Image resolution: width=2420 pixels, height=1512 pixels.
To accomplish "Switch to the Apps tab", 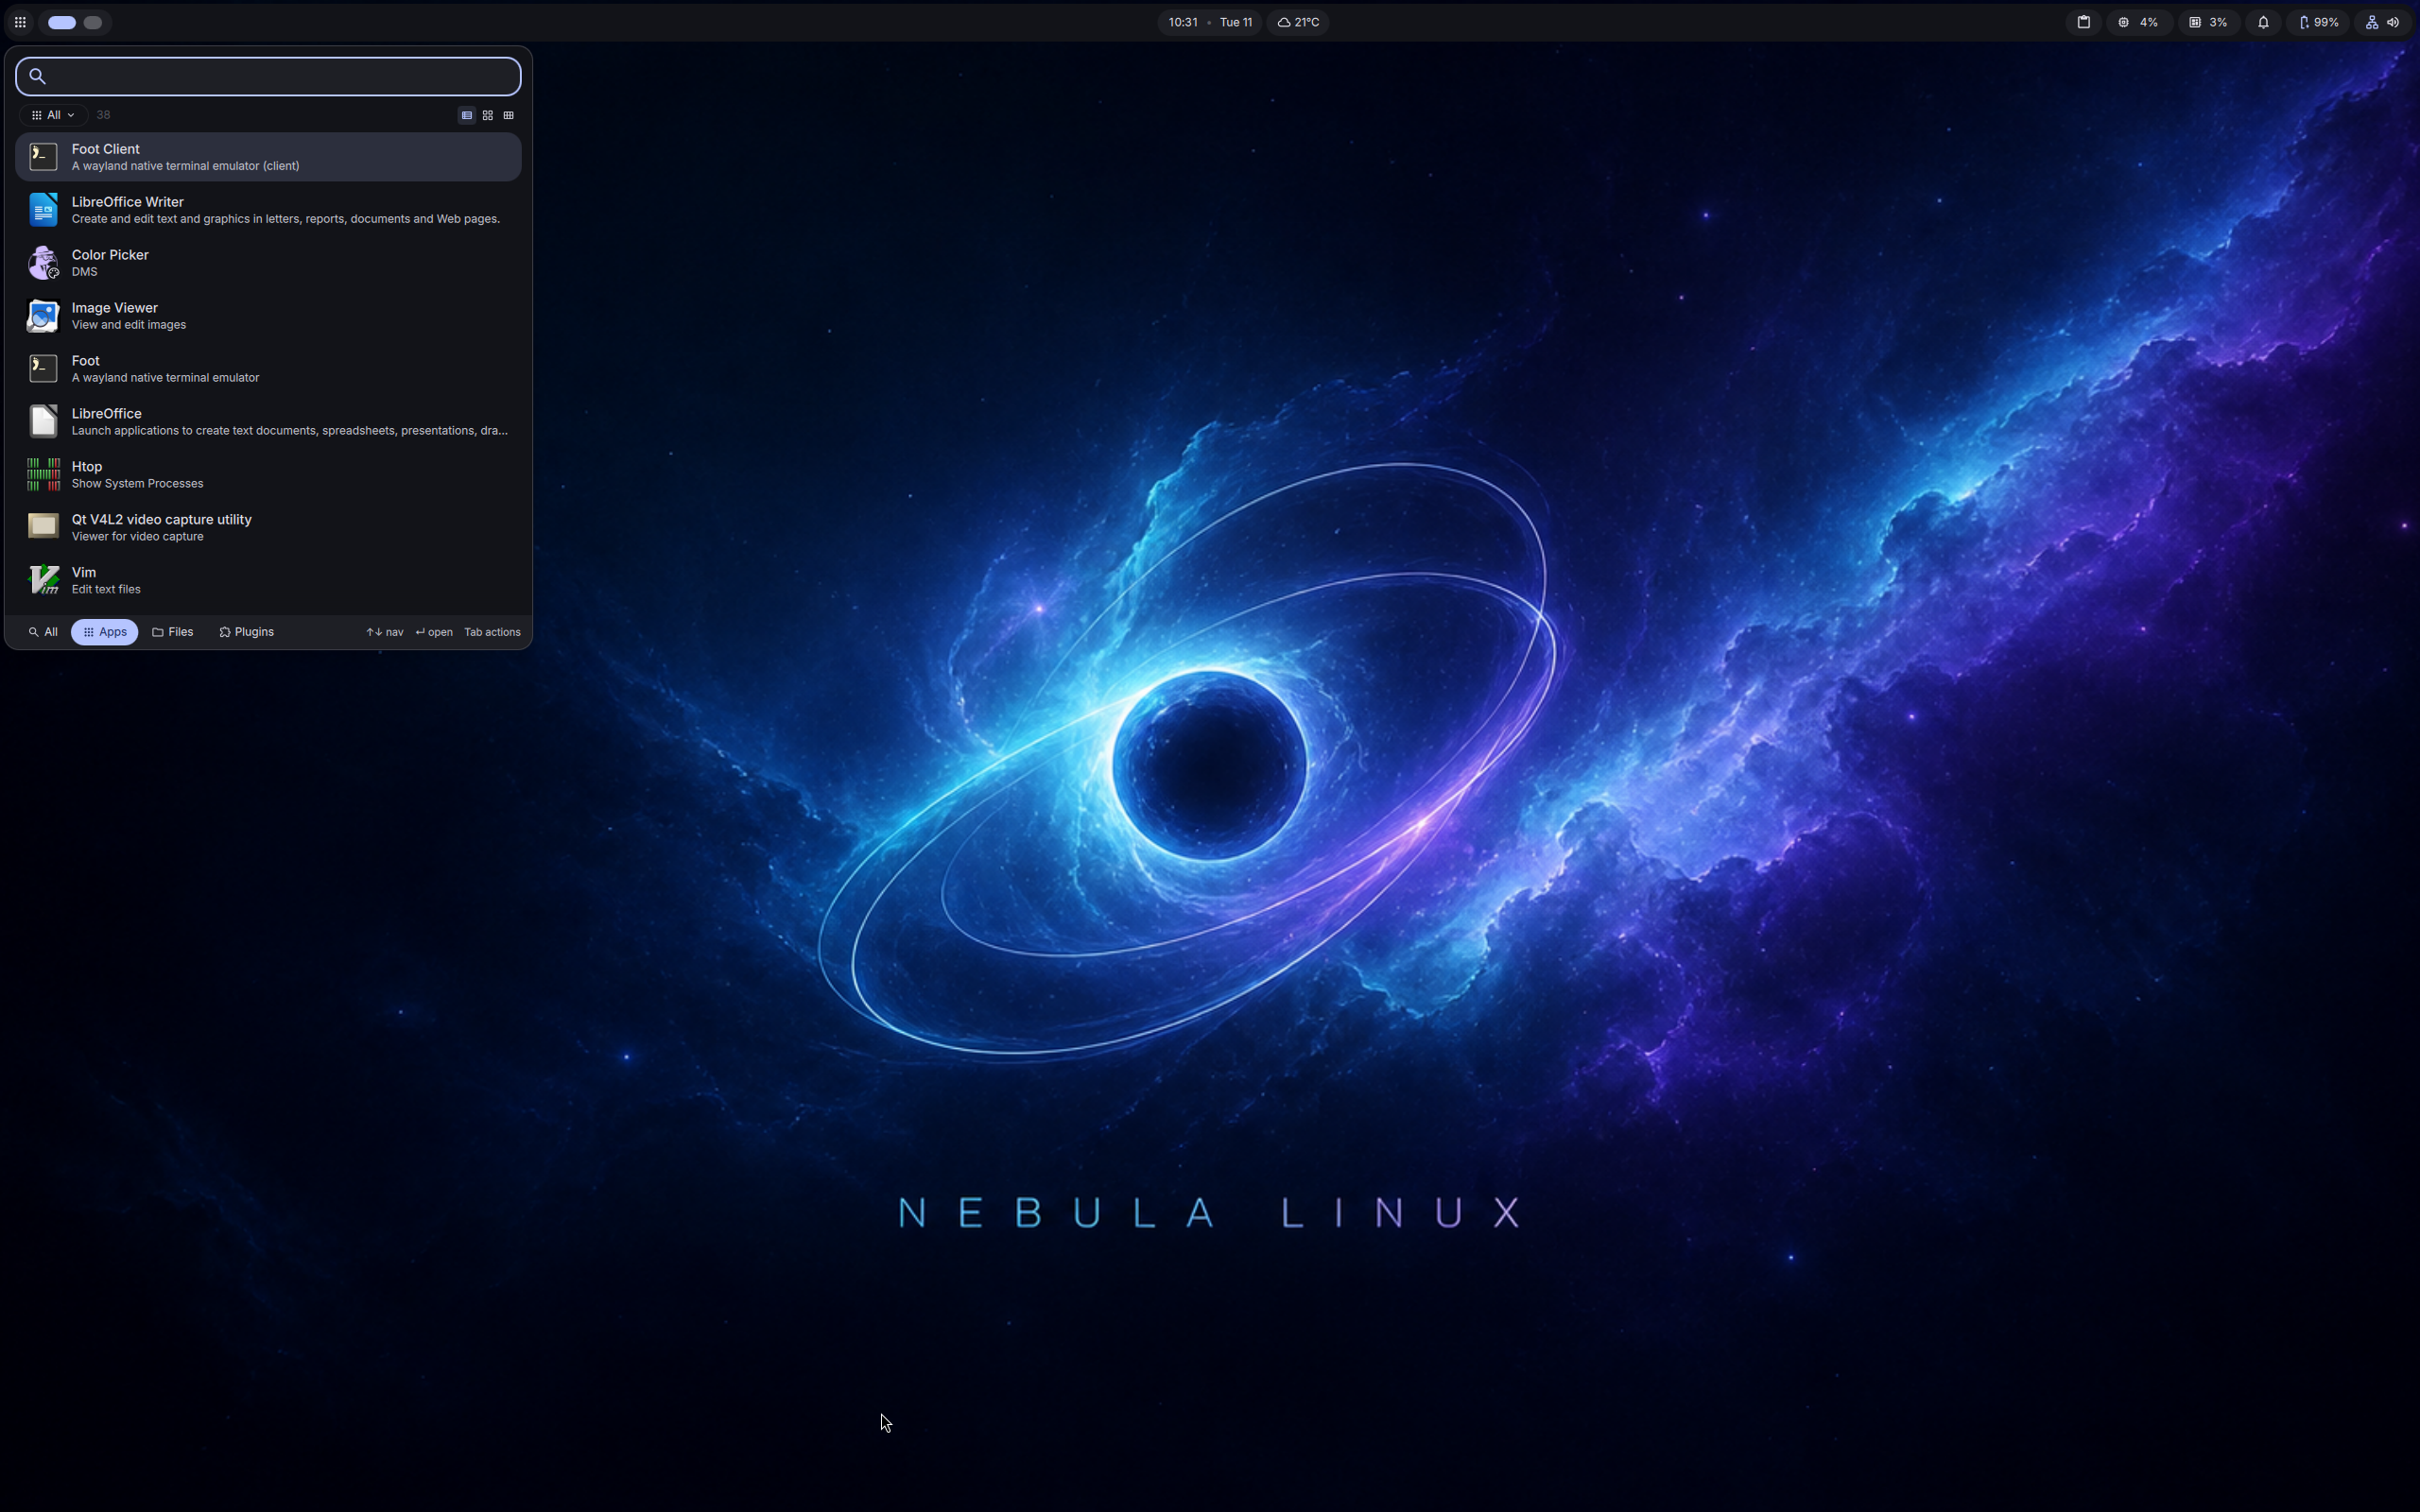I will coord(105,632).
